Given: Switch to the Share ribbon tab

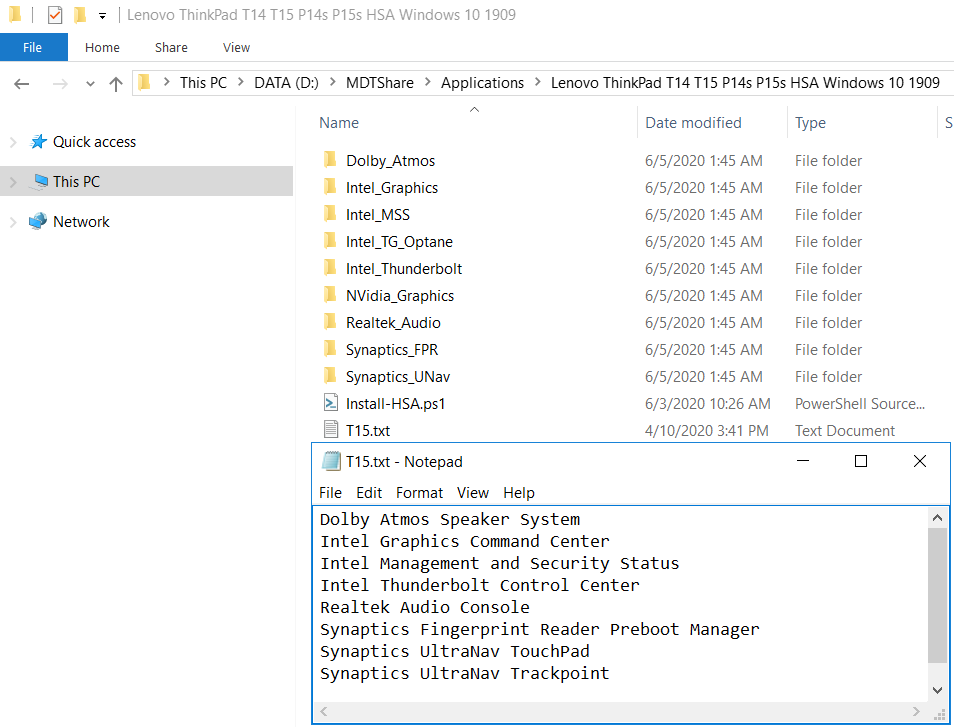Looking at the screenshot, I should point(171,47).
